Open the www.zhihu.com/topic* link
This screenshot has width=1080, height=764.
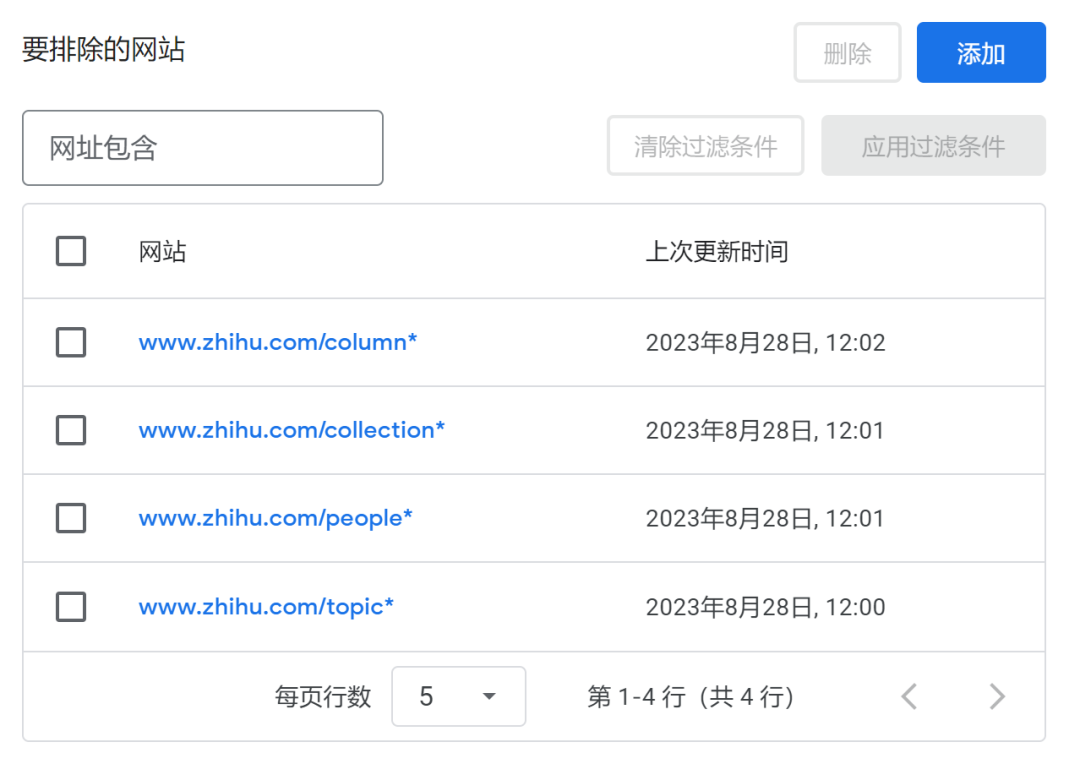tap(266, 607)
